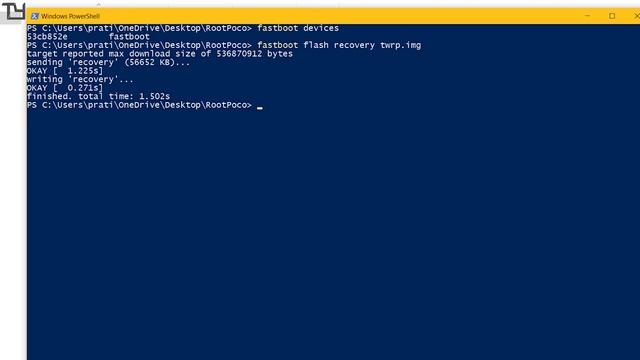Click the max download size 536870912 line
Screen dimensions: 640x360
[x=160, y=54]
